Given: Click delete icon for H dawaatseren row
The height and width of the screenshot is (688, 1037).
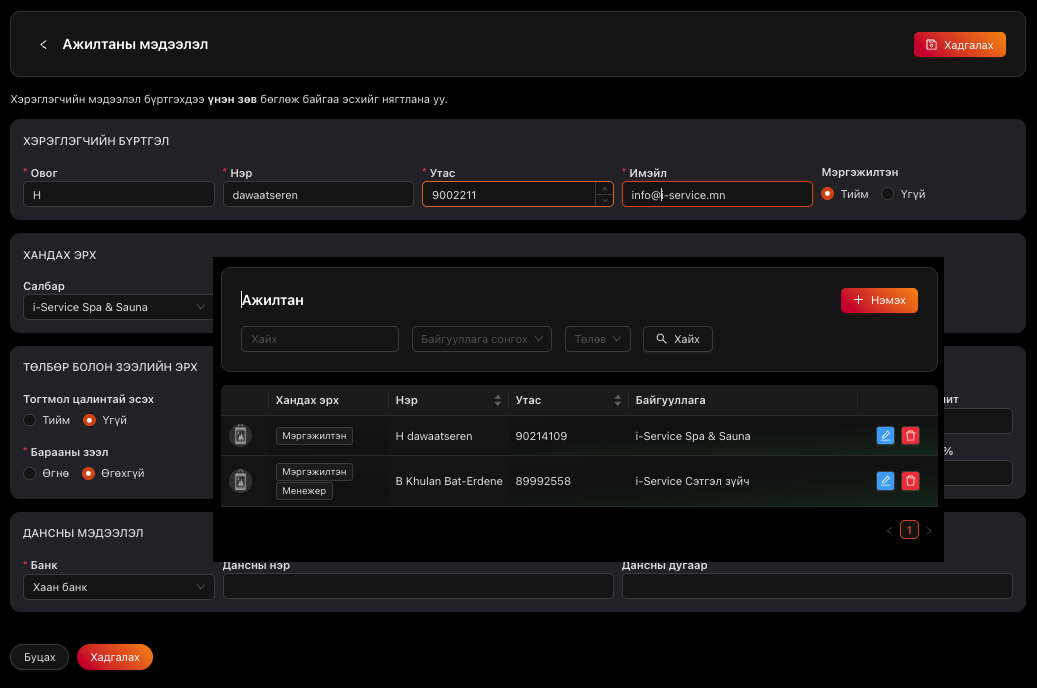Looking at the screenshot, I should pos(910,435).
